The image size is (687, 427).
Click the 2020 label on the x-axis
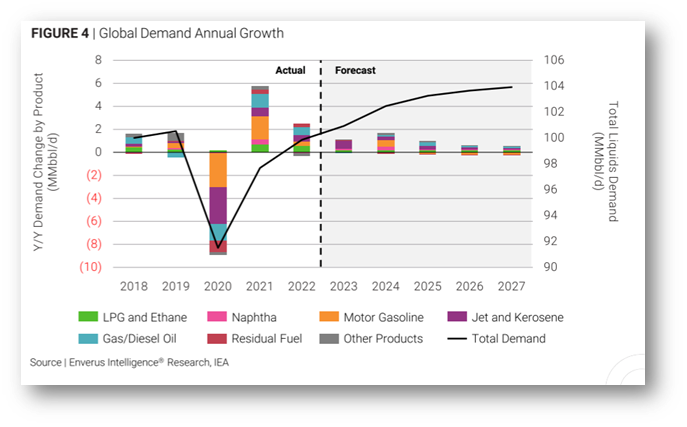click(x=217, y=286)
